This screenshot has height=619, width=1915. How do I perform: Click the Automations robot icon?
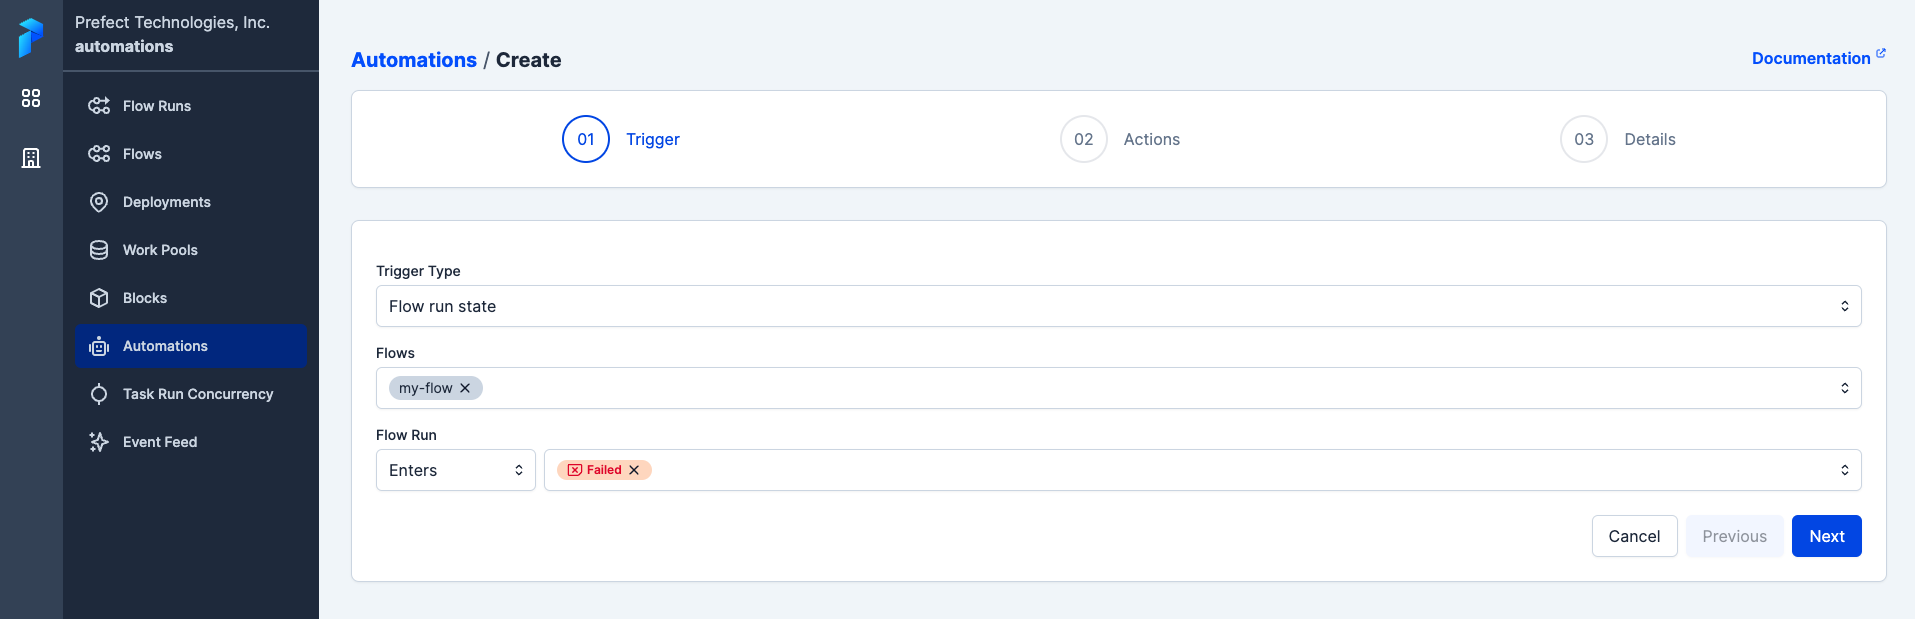tap(99, 346)
